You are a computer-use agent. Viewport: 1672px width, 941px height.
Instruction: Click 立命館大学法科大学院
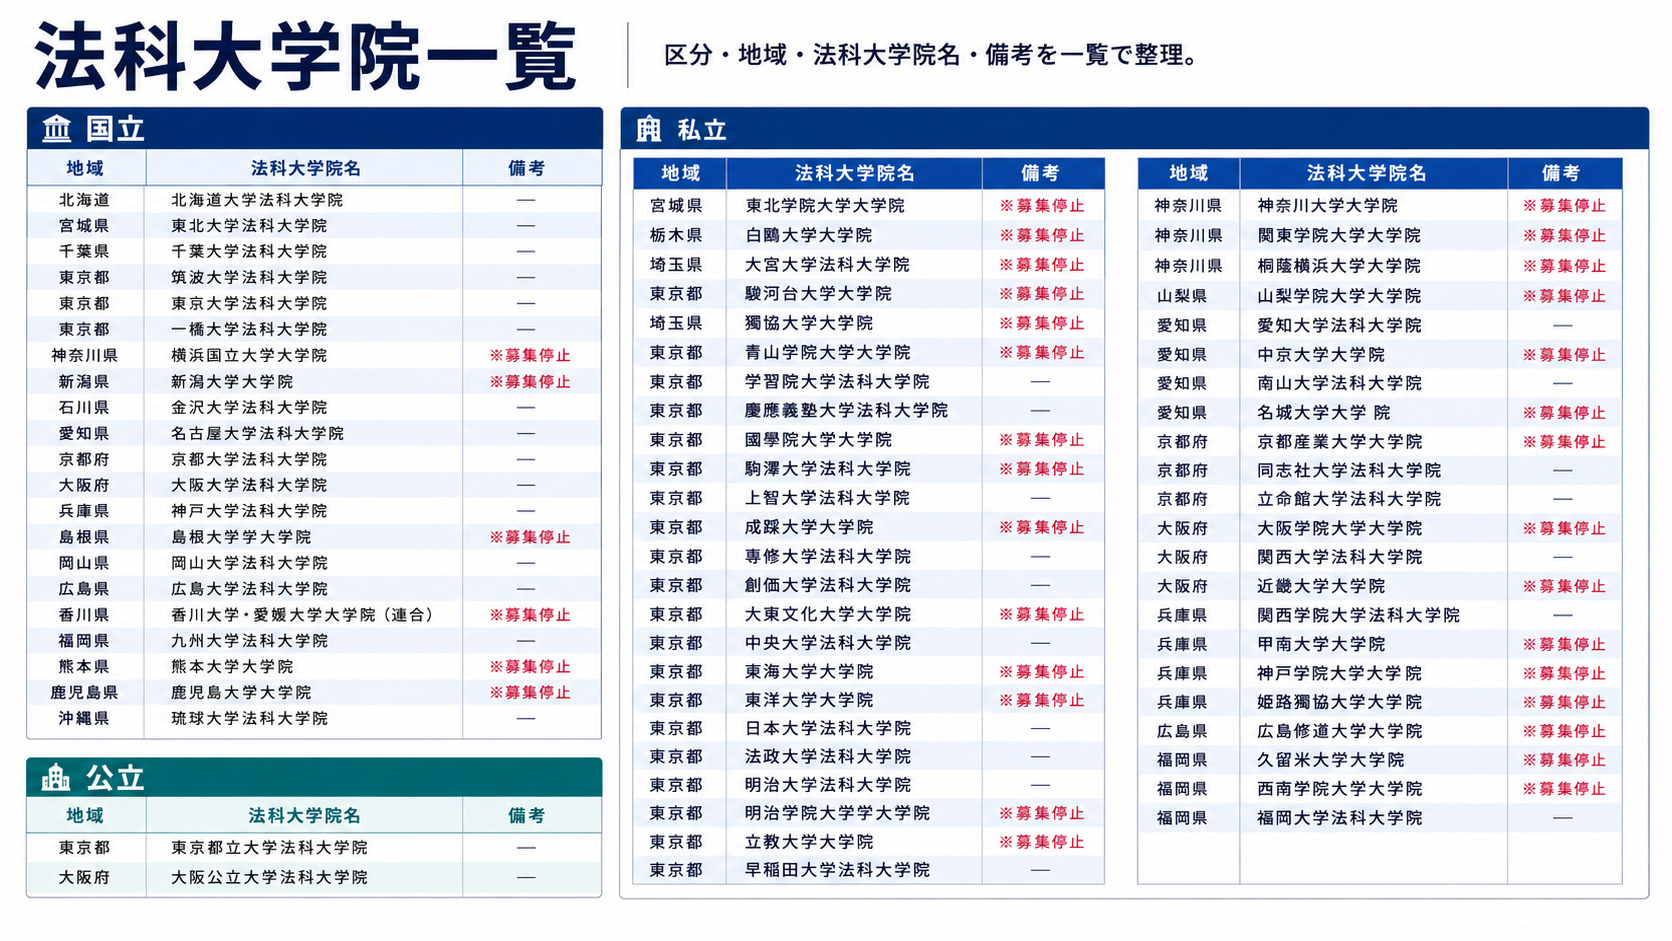(1349, 499)
